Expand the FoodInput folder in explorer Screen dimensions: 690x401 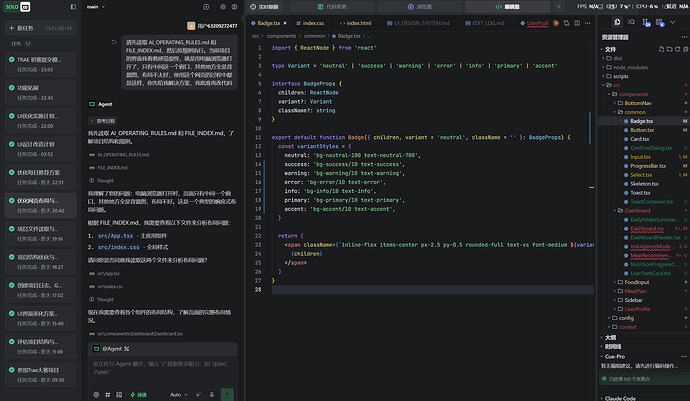coord(636,282)
